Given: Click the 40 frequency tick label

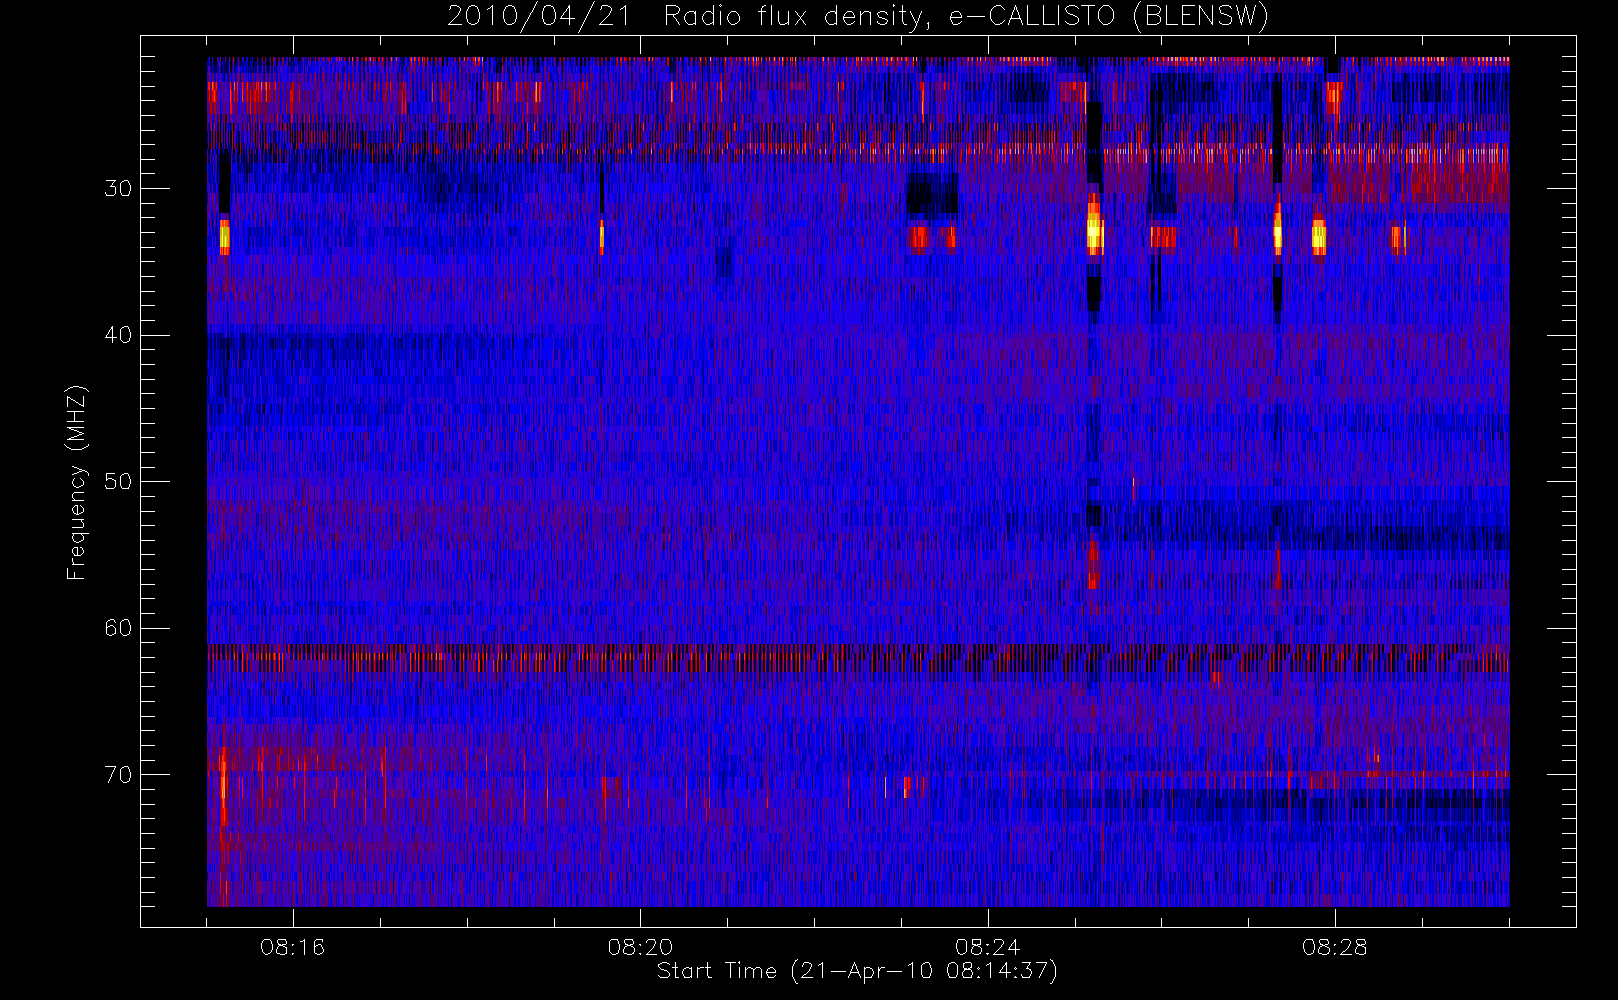Looking at the screenshot, I should pos(118,335).
